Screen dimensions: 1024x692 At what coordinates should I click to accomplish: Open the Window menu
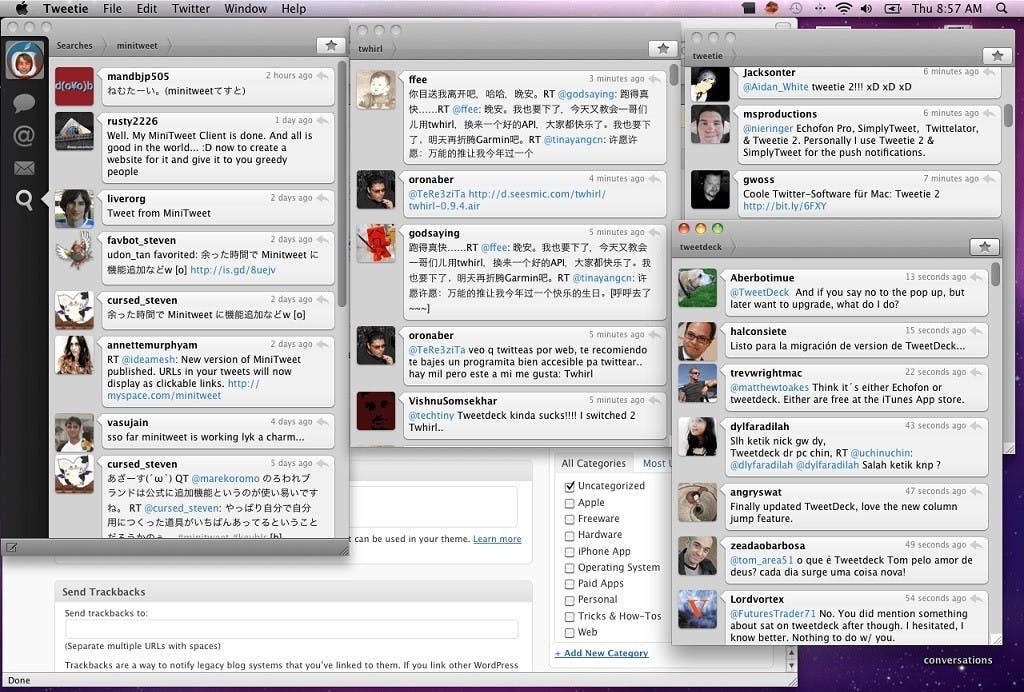tap(245, 9)
